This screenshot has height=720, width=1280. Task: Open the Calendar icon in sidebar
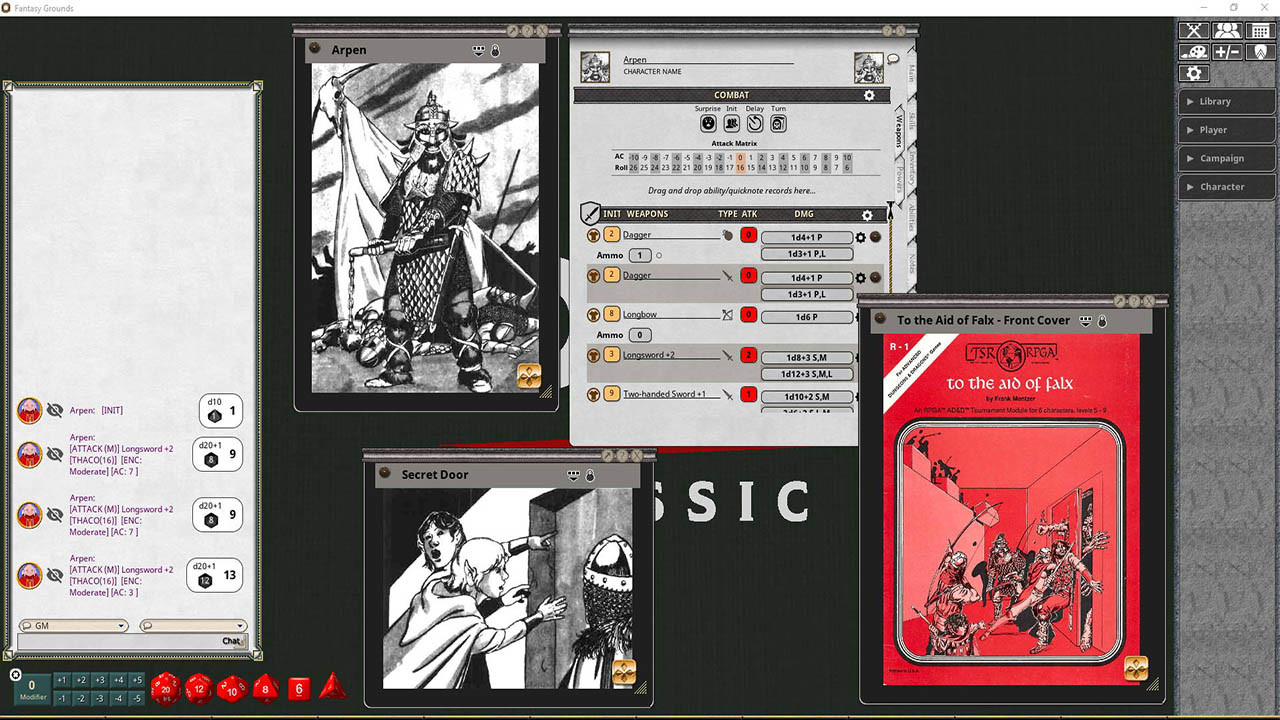(1260, 31)
